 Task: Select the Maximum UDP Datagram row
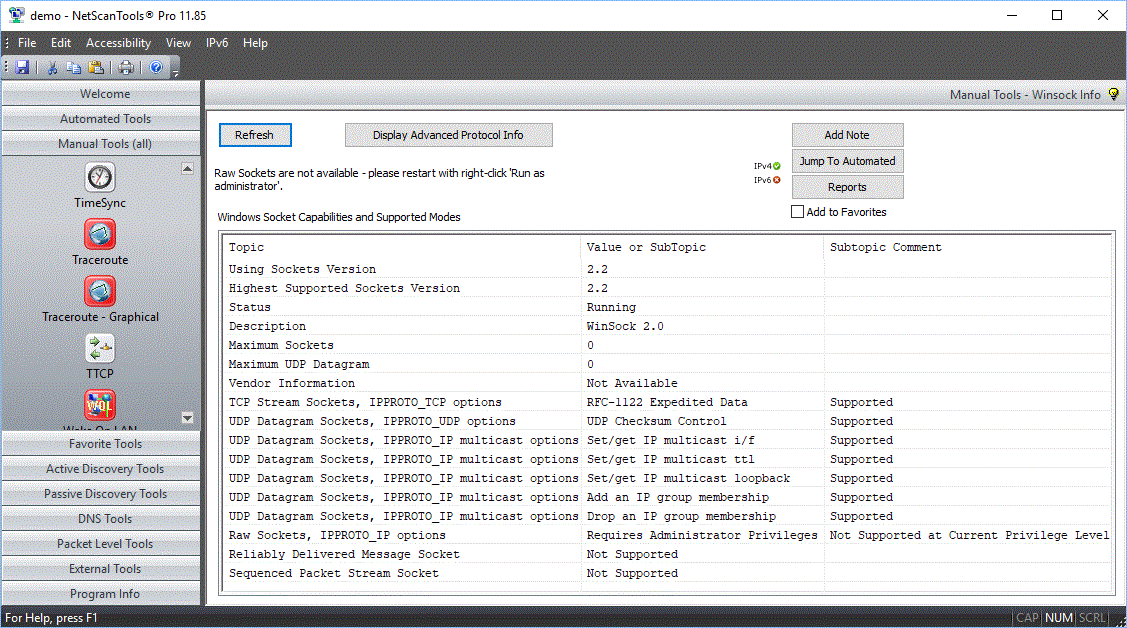(668, 364)
